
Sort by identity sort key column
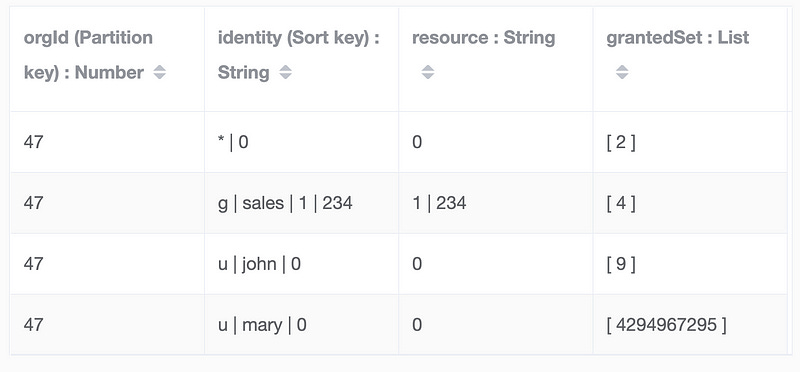pyautogui.click(x=285, y=72)
